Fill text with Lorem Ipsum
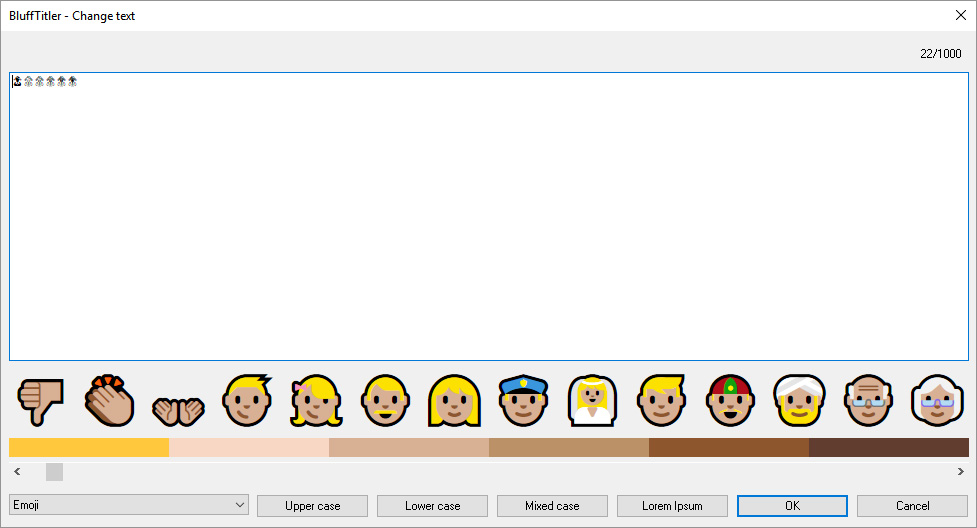 pyautogui.click(x=672, y=506)
